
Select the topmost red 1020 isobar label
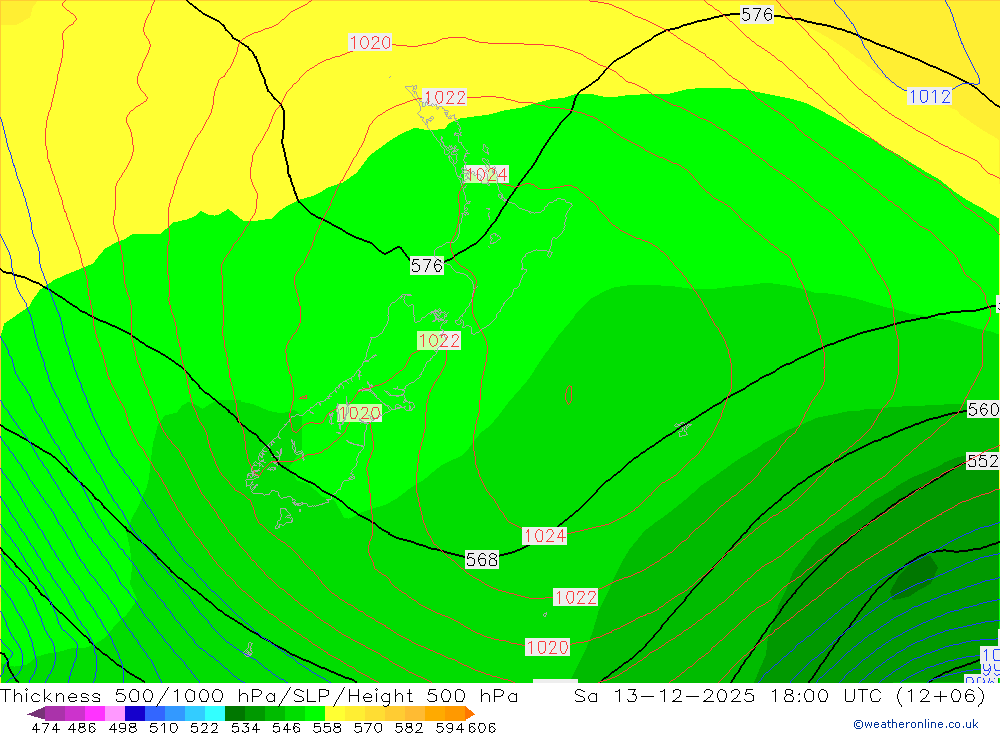pos(371,43)
